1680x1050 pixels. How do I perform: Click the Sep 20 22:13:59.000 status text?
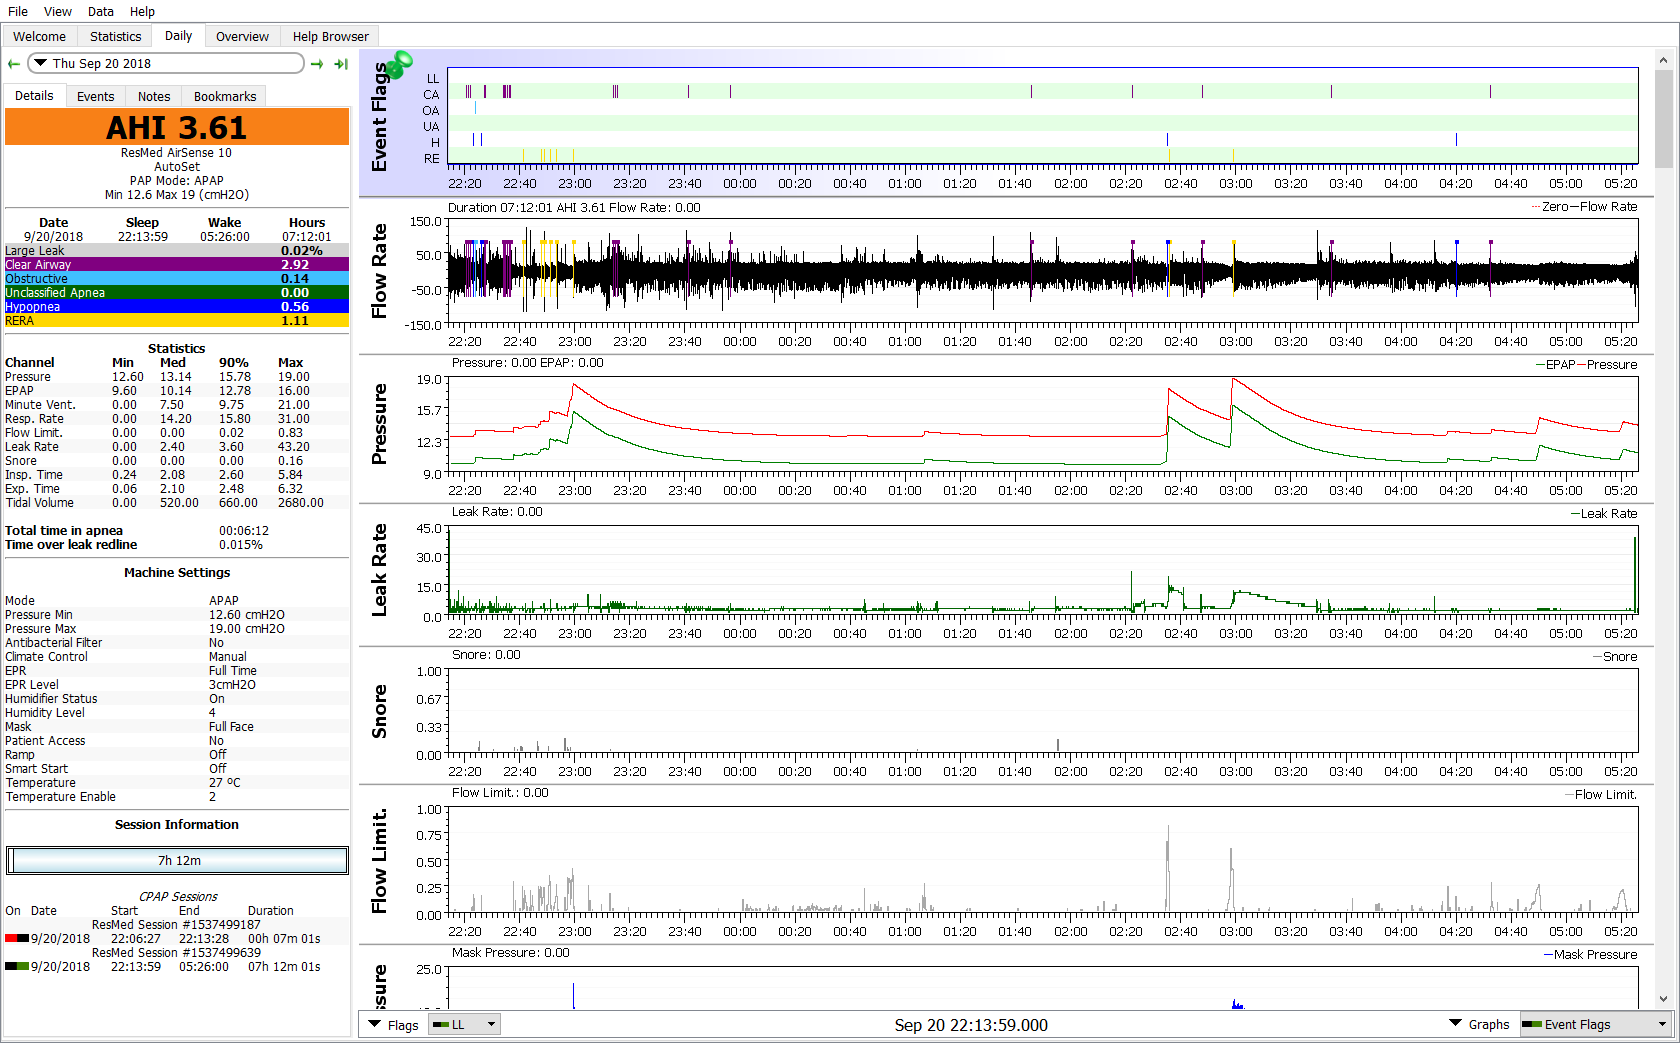click(x=971, y=1025)
